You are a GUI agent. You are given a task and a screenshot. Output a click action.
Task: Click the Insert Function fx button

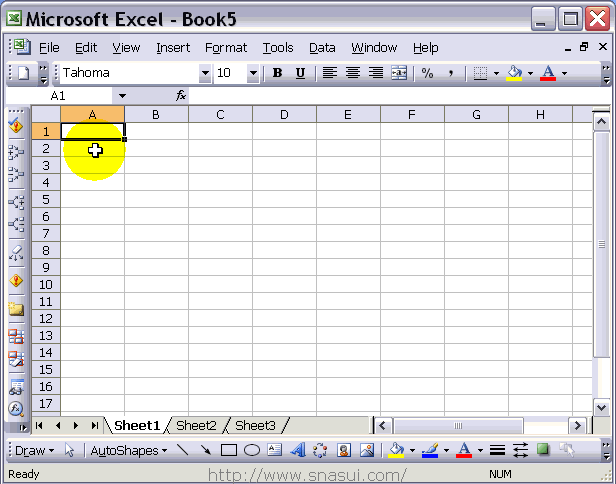tap(181, 95)
